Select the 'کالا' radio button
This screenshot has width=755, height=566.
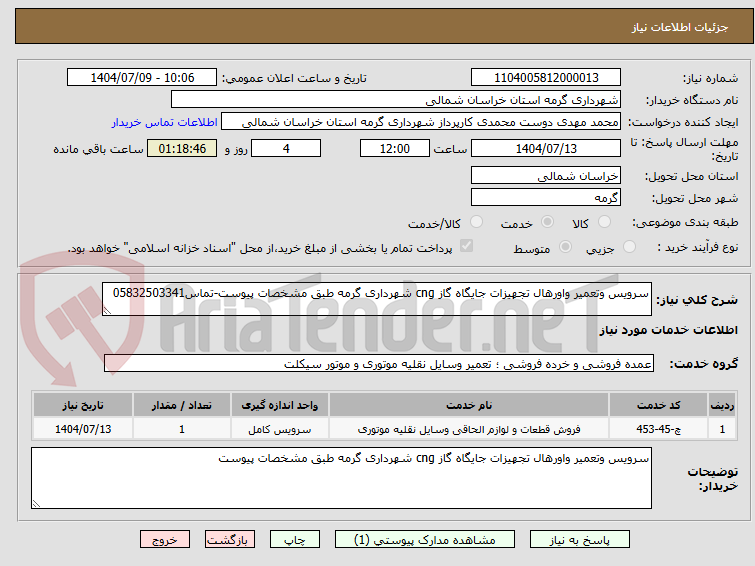pos(604,222)
